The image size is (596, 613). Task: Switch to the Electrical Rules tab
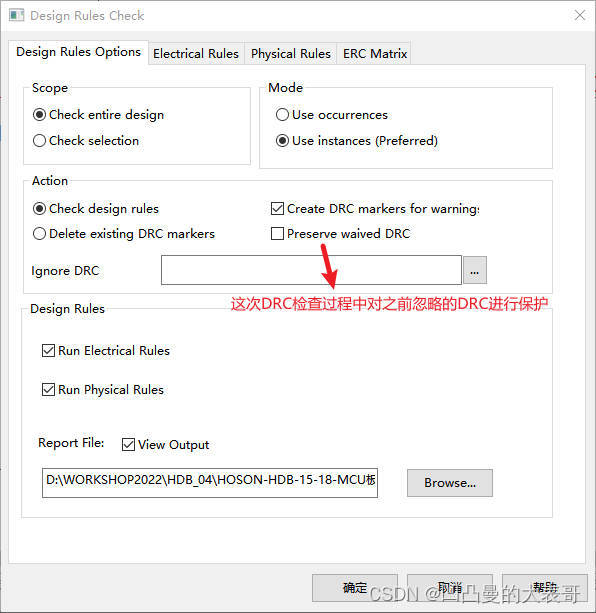[196, 54]
